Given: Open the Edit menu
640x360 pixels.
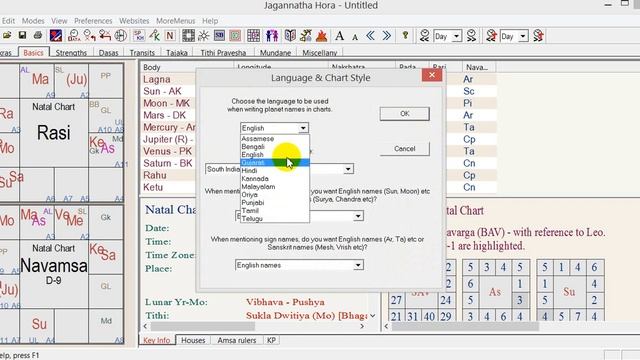Looking at the screenshot, I should [8, 21].
